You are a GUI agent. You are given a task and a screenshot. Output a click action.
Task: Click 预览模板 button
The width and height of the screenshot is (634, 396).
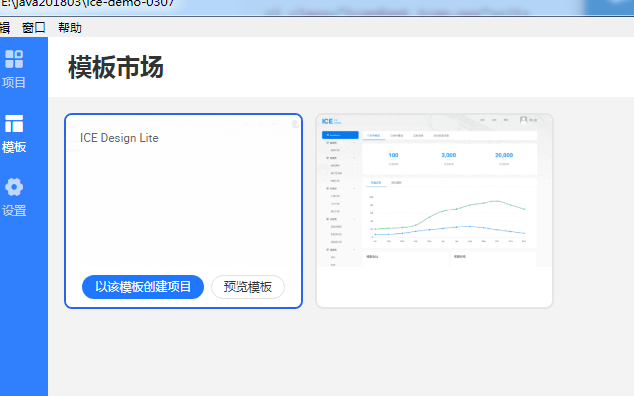(x=248, y=287)
